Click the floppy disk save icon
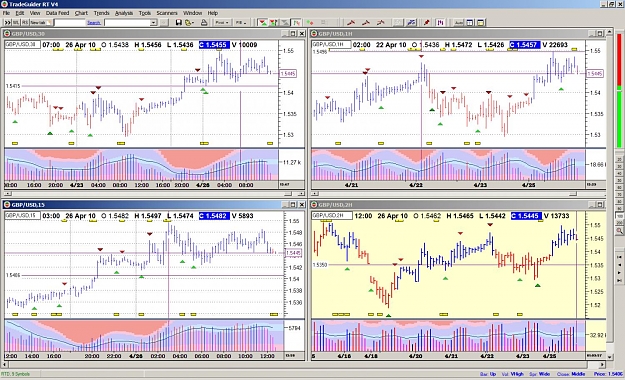This screenshot has width=625, height=380. click(x=179, y=23)
